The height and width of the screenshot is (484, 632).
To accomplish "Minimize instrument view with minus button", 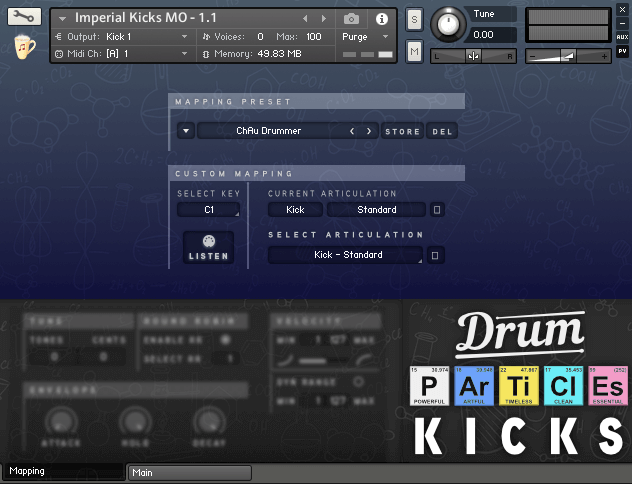I will [x=622, y=23].
